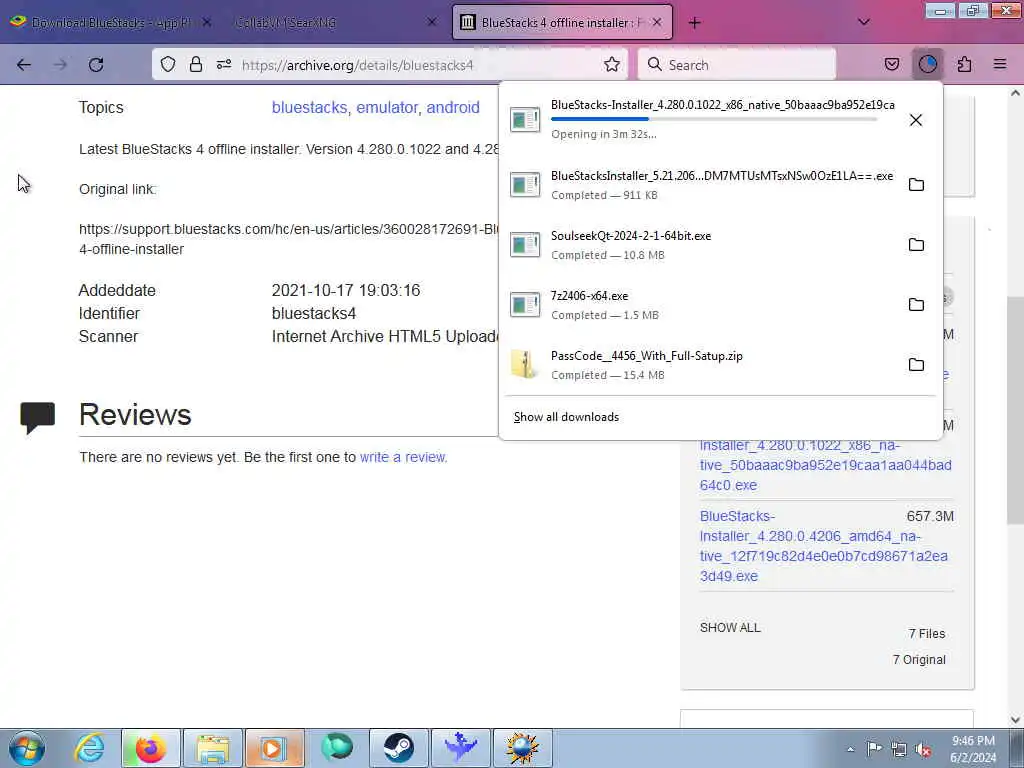Cancel the BlueStacks 4.280 download in progress

(916, 120)
